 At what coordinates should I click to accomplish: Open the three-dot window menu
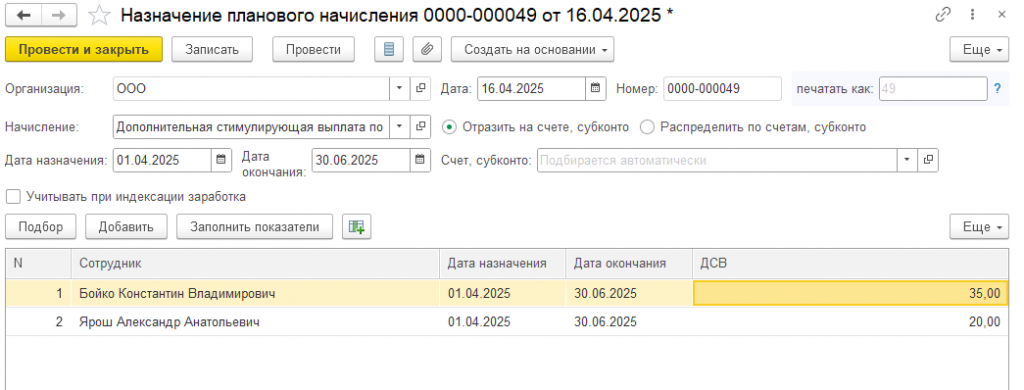point(973,15)
